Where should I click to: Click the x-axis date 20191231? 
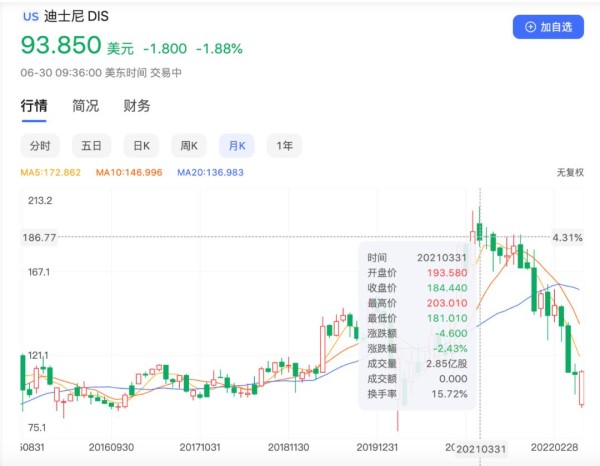pos(377,447)
